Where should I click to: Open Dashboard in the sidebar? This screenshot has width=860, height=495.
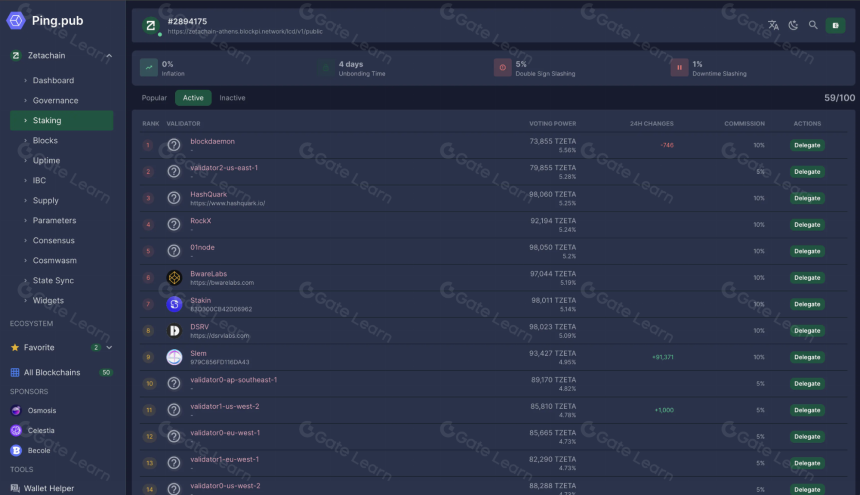pos(53,80)
